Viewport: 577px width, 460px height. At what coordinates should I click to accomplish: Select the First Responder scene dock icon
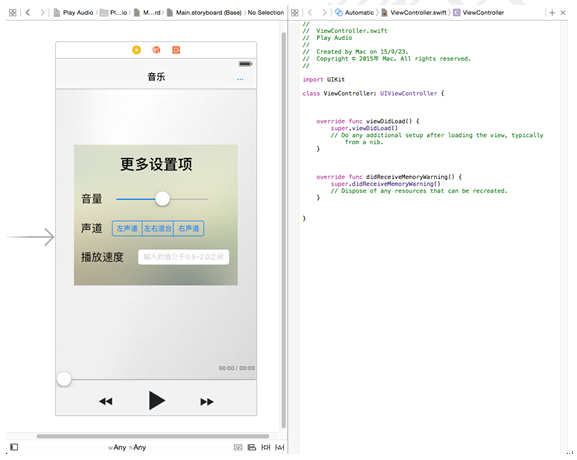pyautogui.click(x=156, y=50)
